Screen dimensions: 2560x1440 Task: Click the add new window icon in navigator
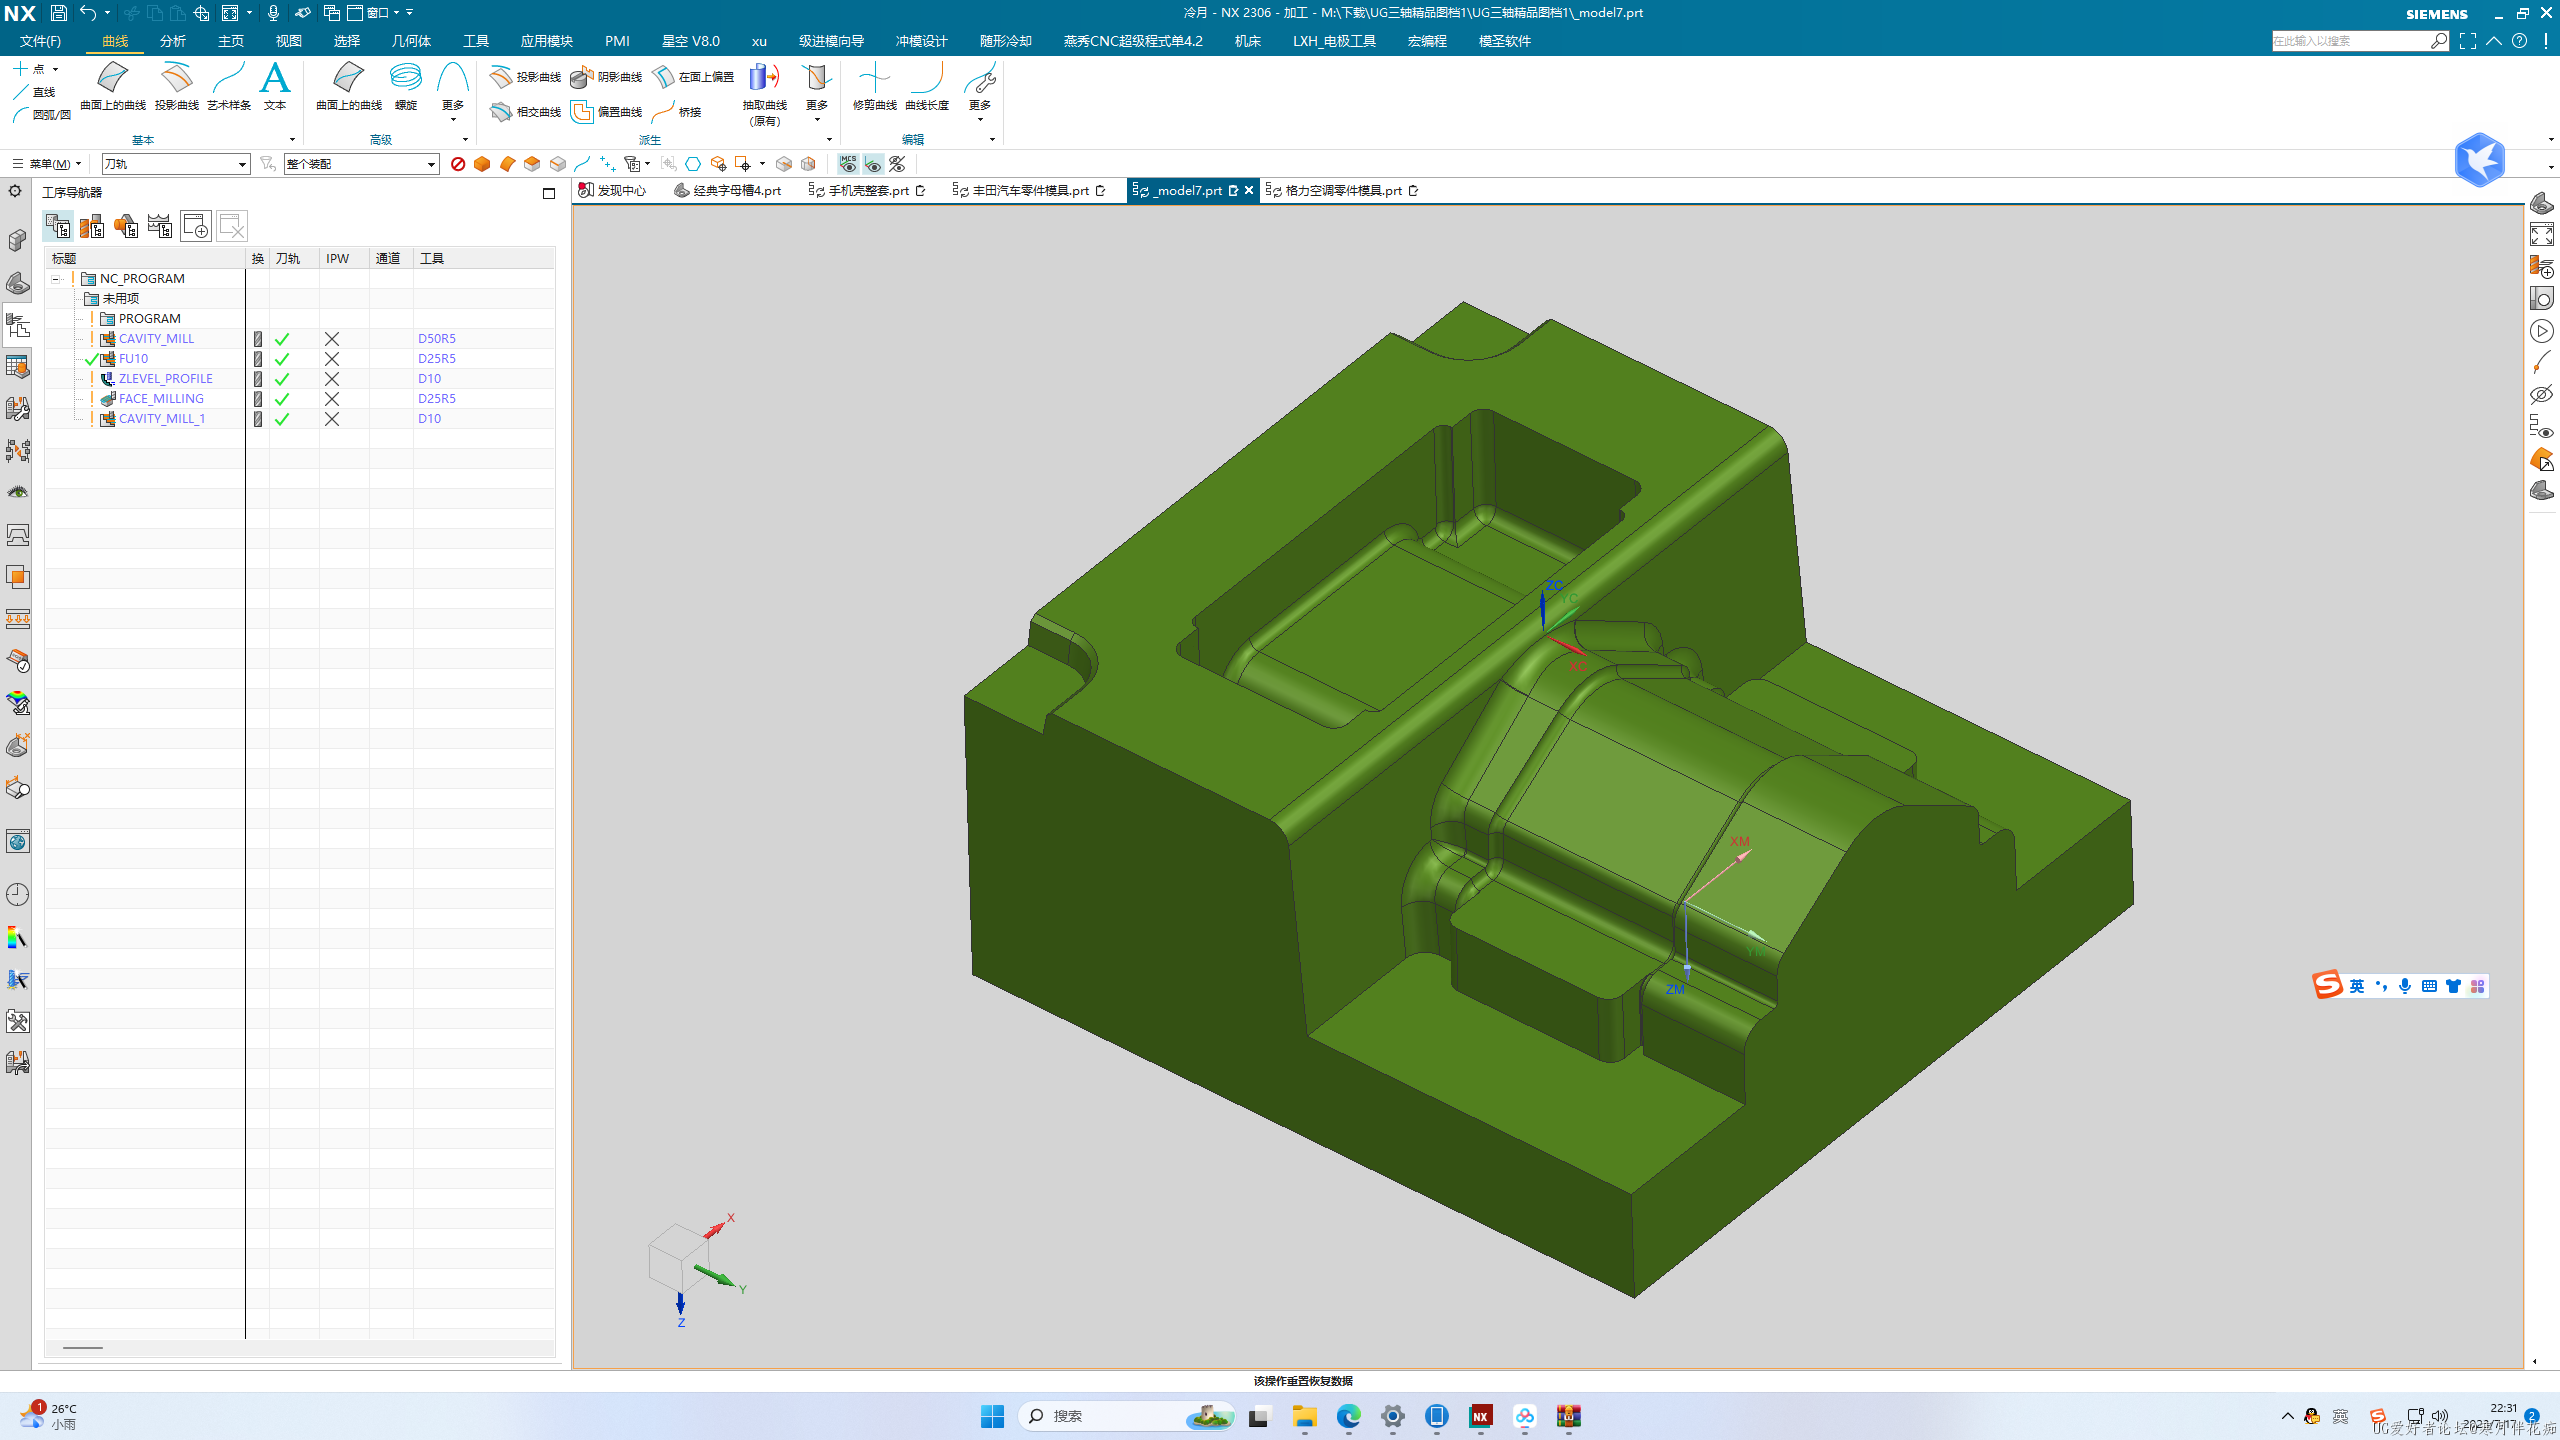coord(196,226)
